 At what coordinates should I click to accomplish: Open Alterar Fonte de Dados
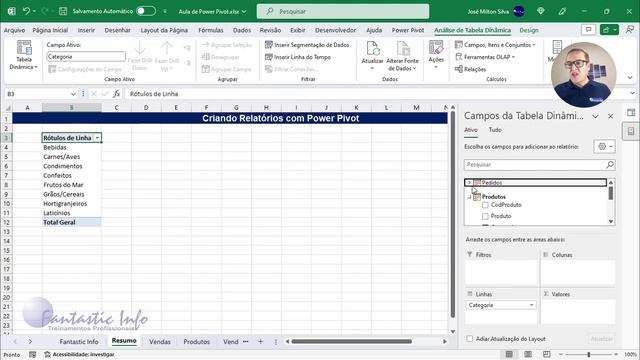coord(402,56)
